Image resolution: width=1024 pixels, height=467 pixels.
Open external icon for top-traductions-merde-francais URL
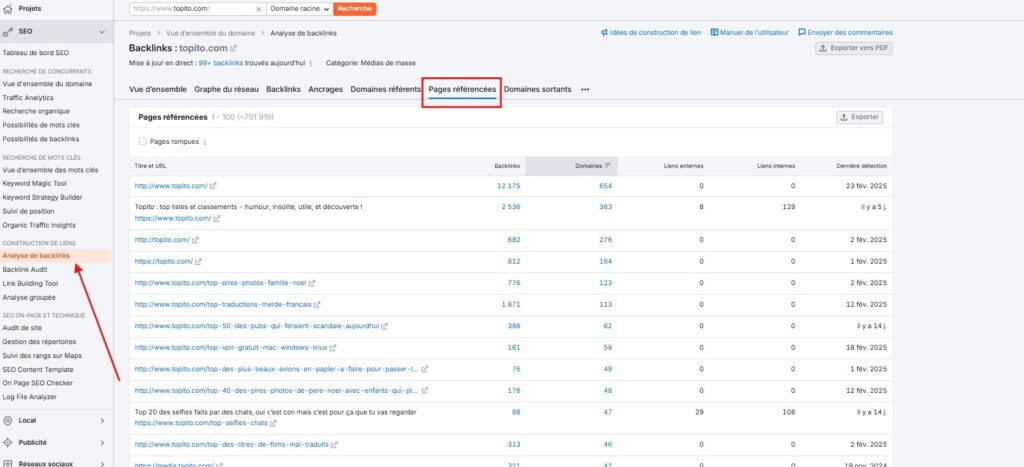tap(317, 305)
